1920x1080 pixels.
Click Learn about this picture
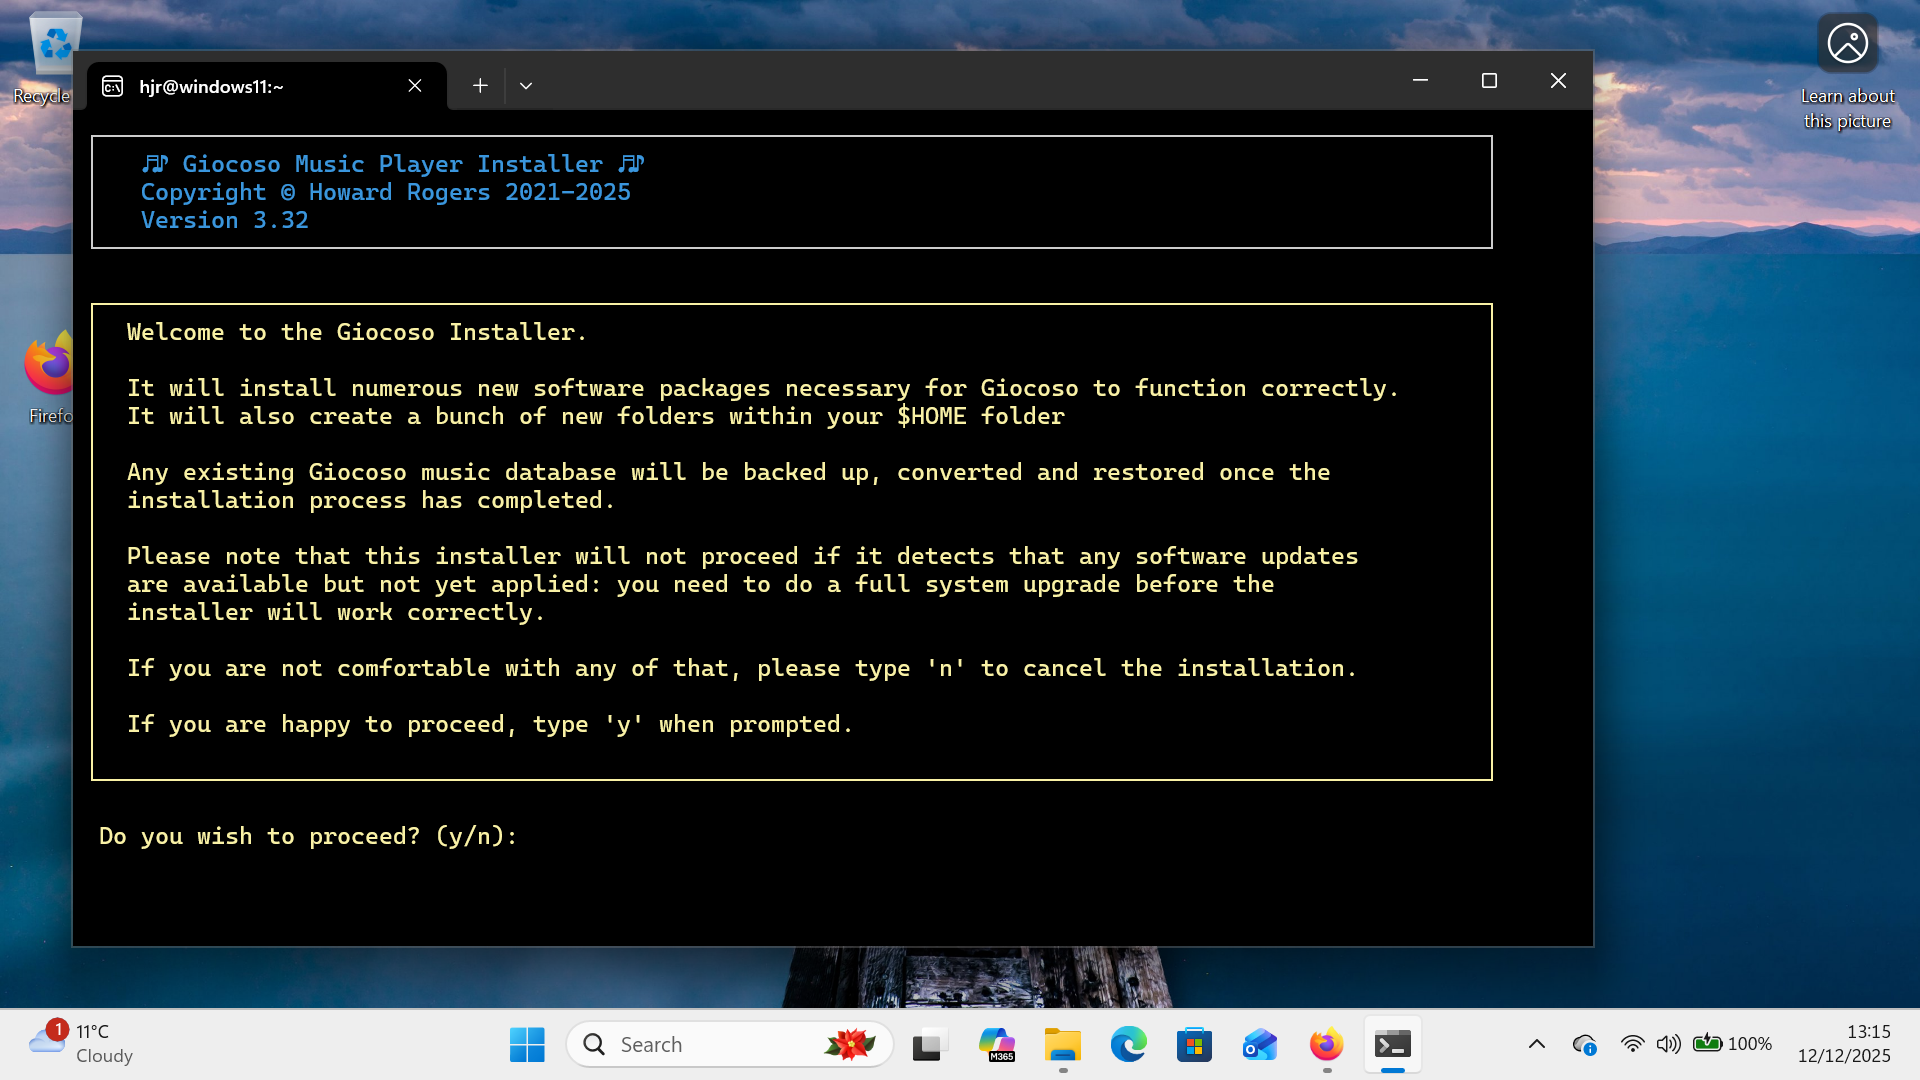click(1847, 44)
